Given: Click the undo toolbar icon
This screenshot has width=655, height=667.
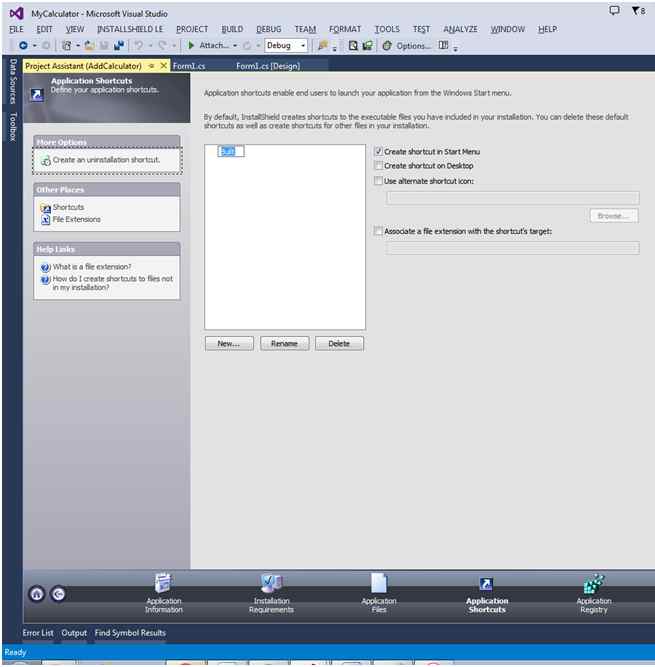Looking at the screenshot, I should click(139, 46).
